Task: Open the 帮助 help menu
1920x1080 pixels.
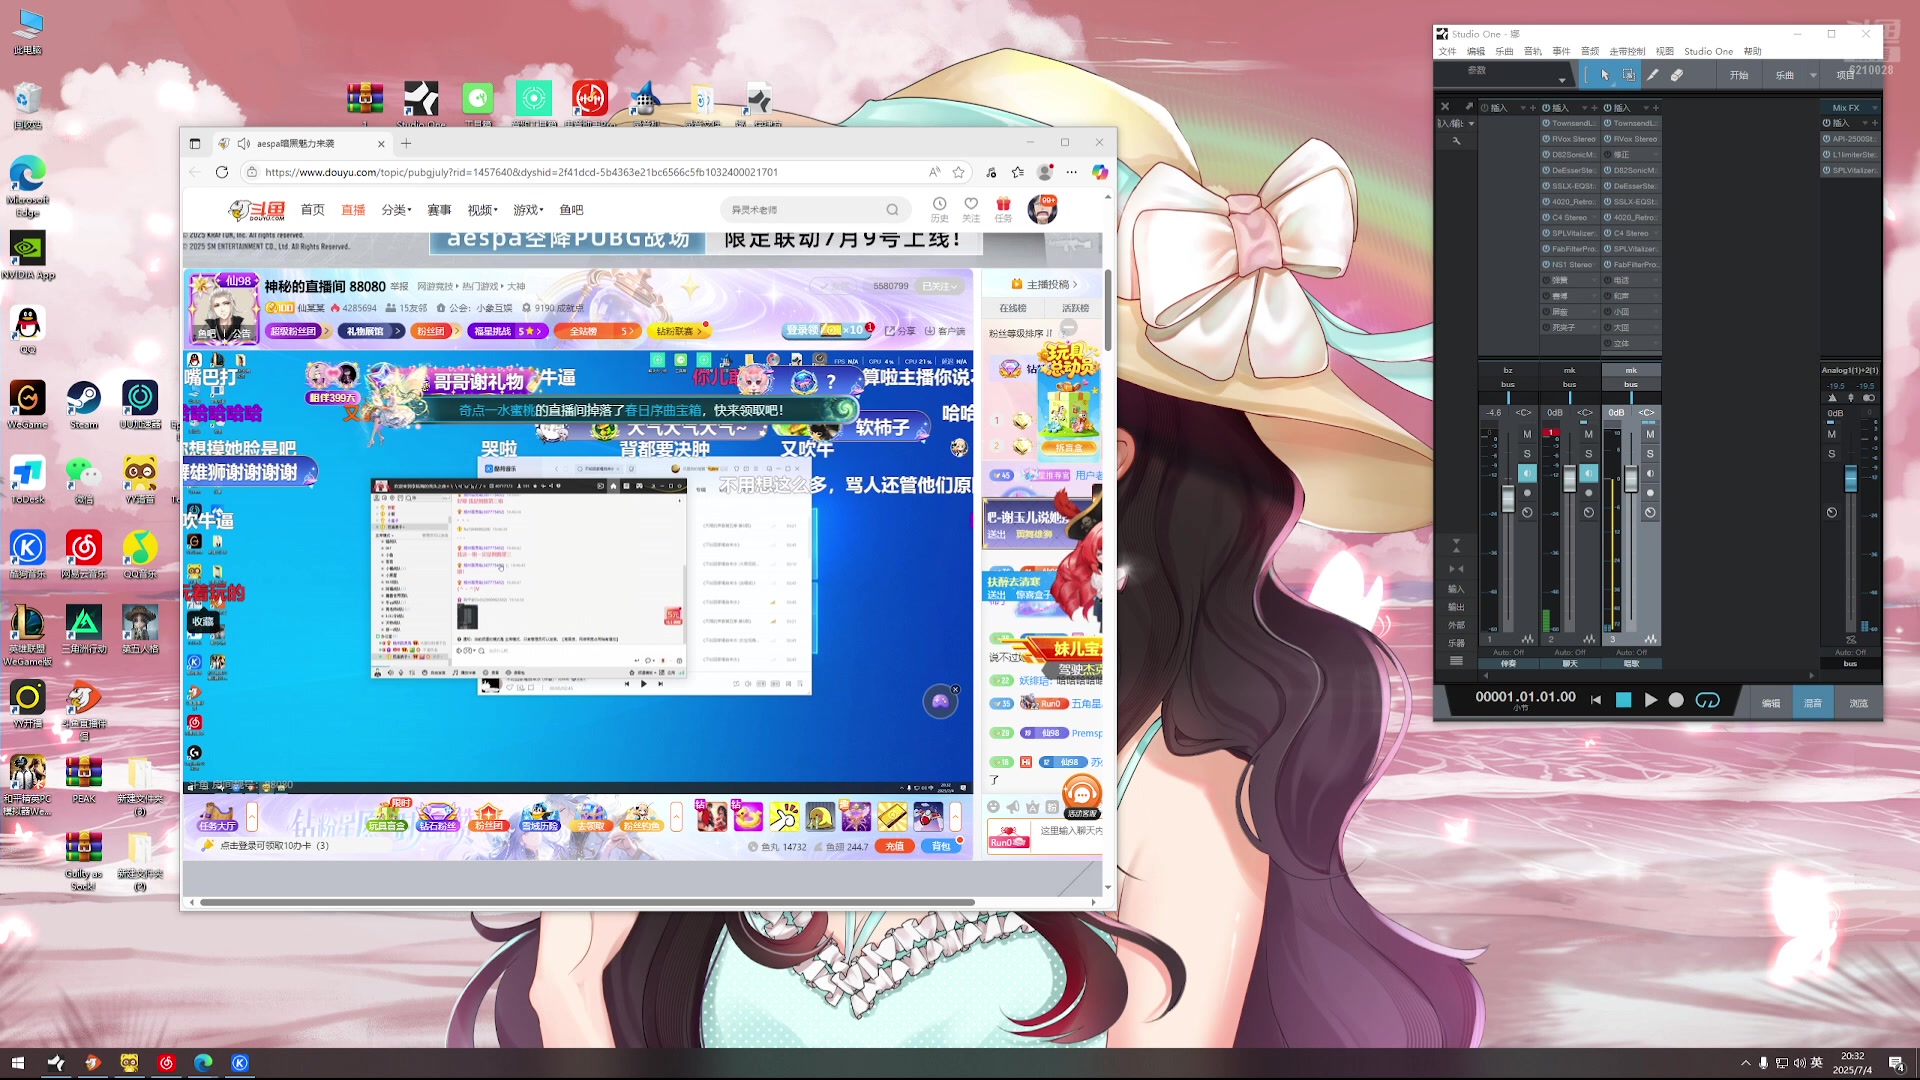Action: point(1752,51)
